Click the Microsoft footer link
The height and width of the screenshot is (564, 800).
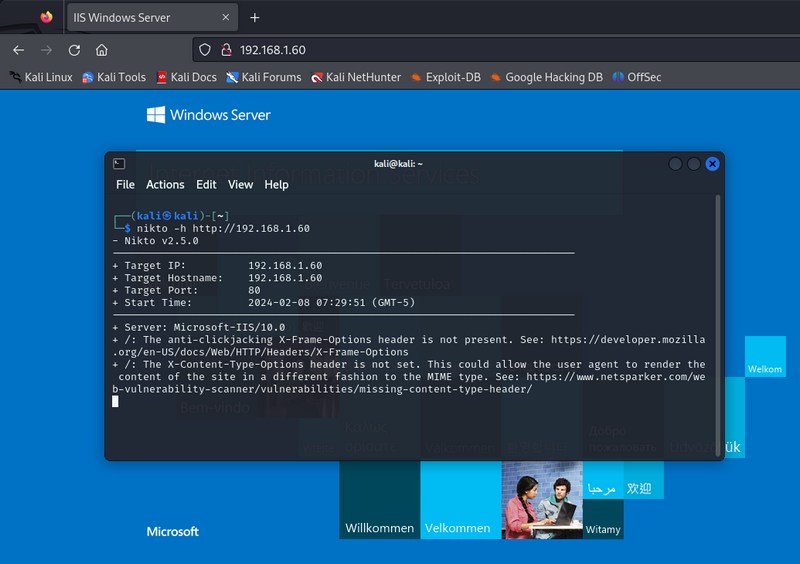172,532
